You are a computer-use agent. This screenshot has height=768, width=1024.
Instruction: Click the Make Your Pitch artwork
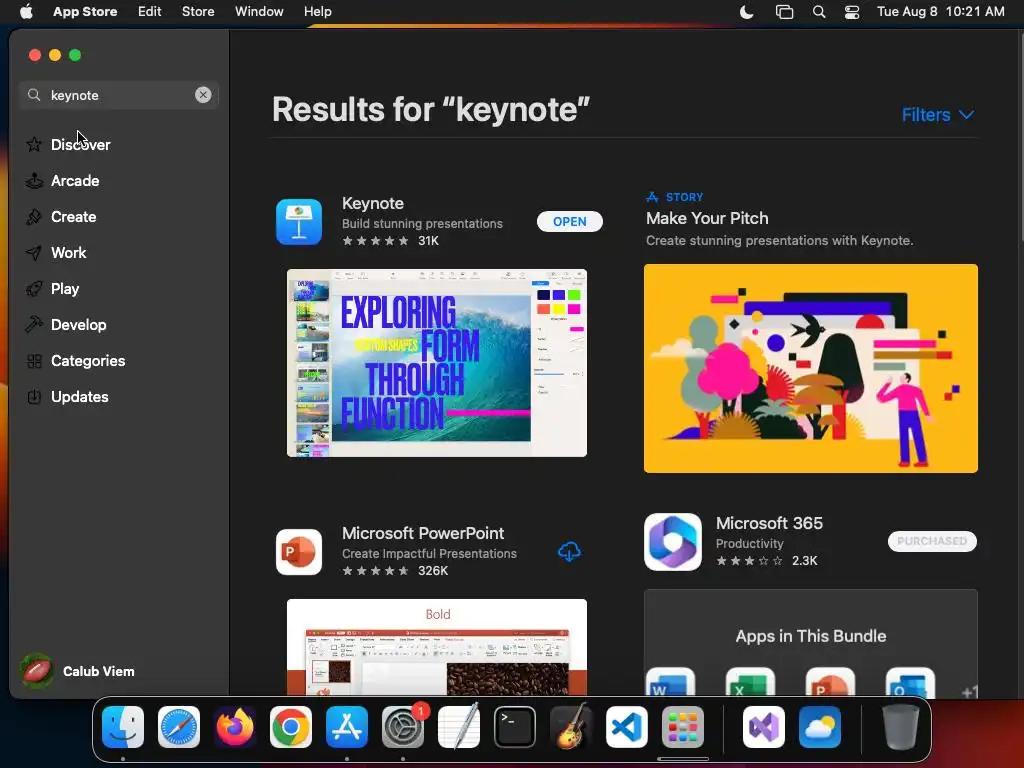pos(810,368)
